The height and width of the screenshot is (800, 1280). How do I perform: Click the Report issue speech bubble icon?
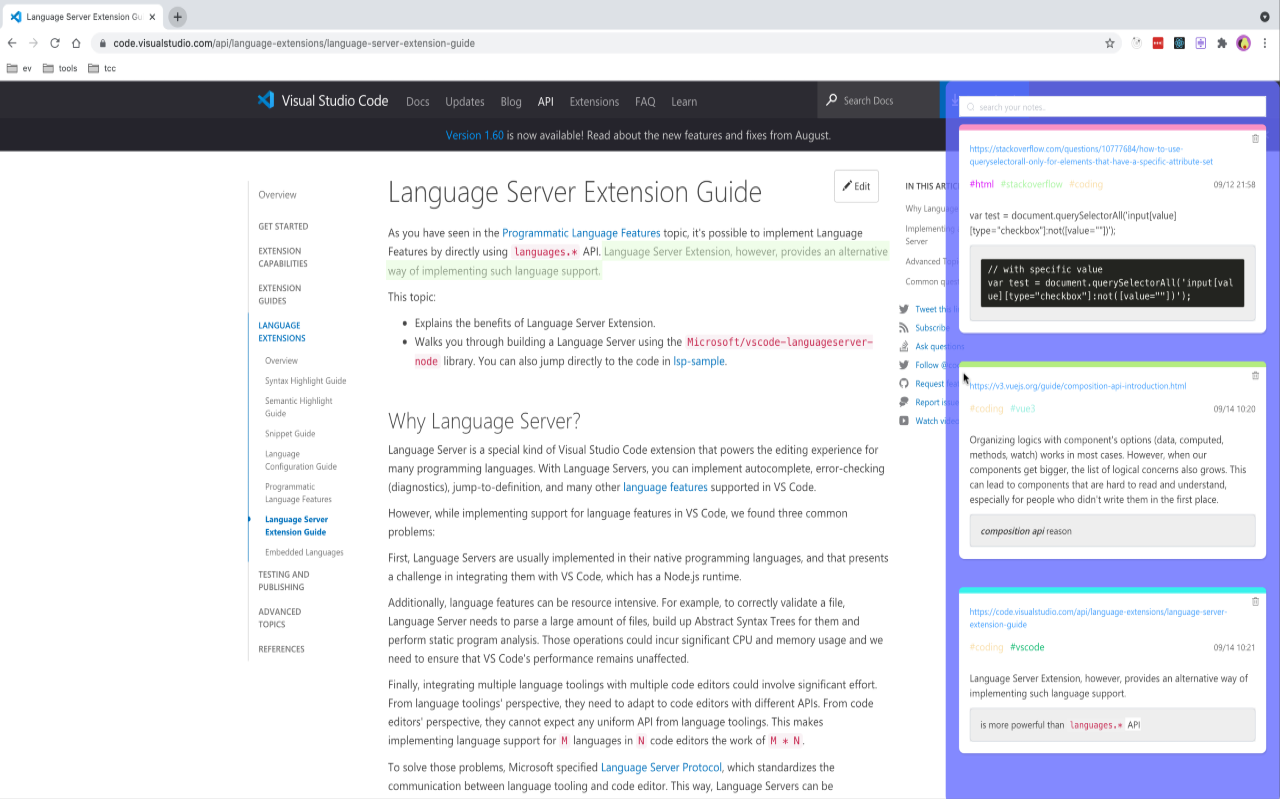pos(904,402)
